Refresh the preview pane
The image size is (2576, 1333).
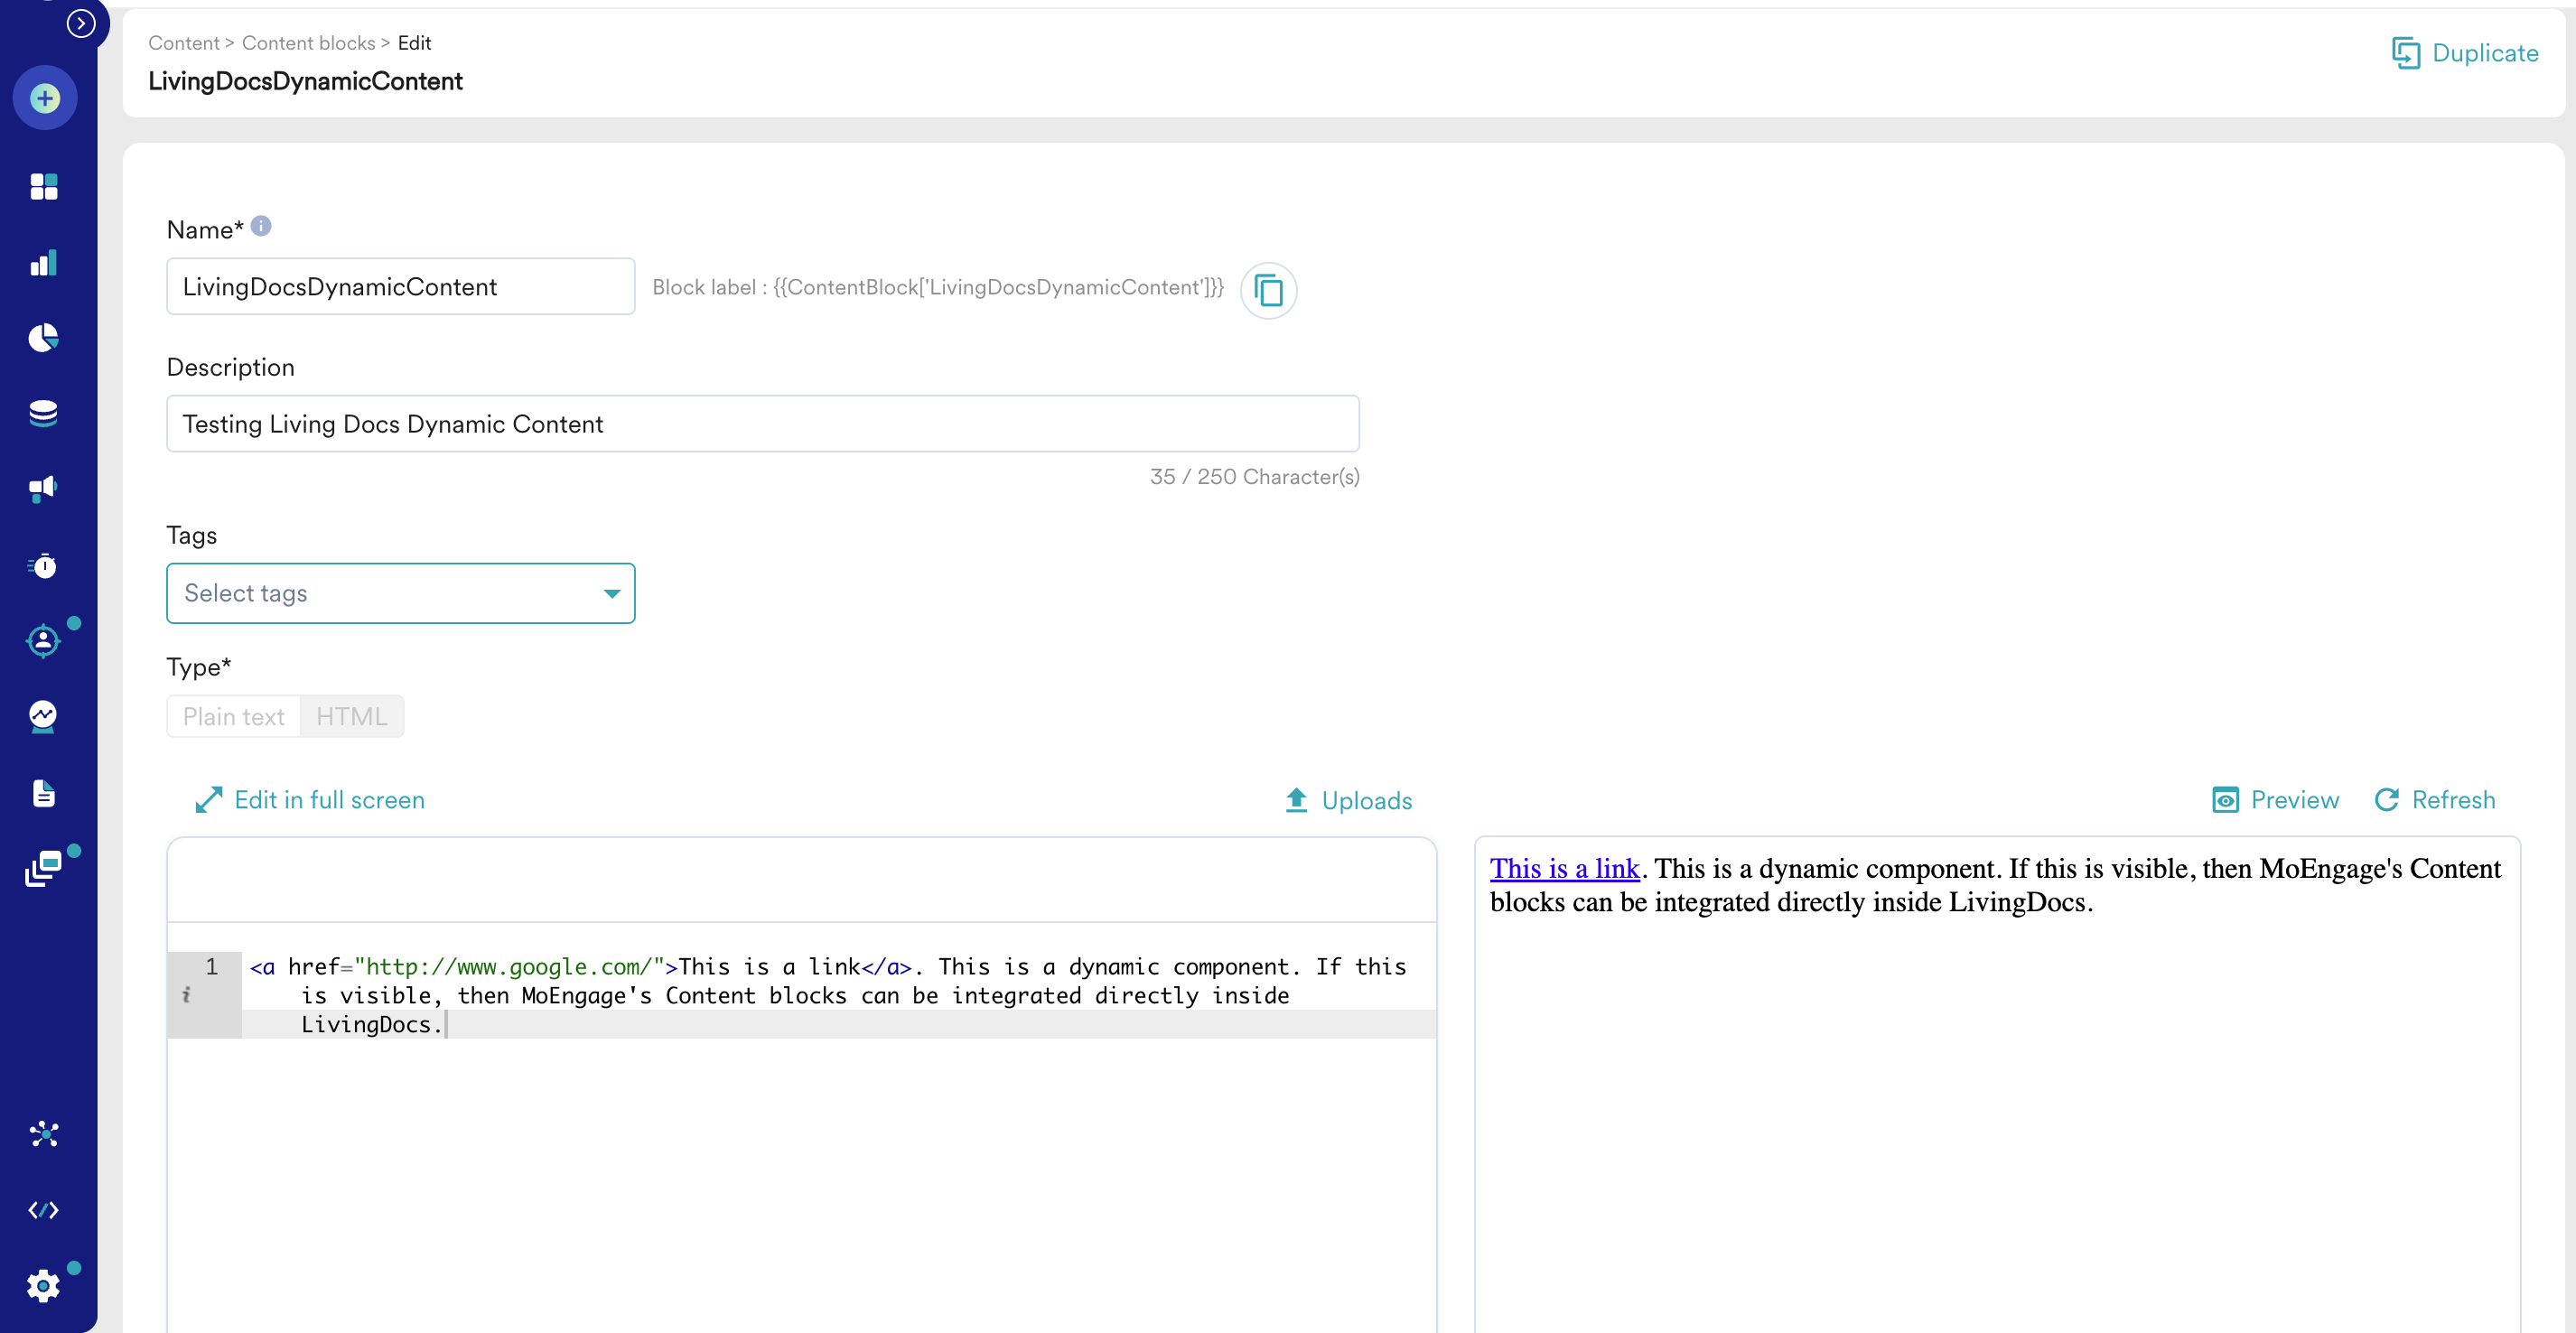(2435, 800)
